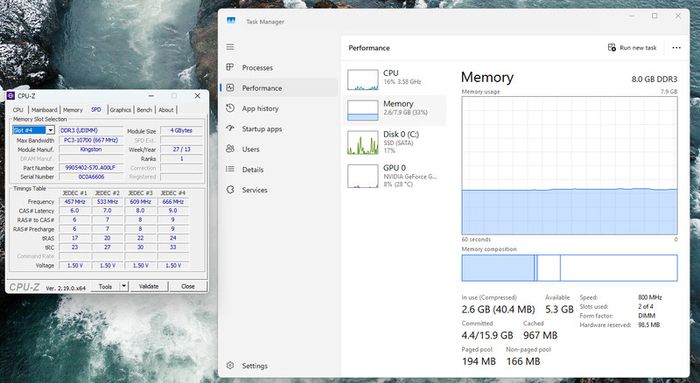Click the App history clock icon

pos(230,108)
